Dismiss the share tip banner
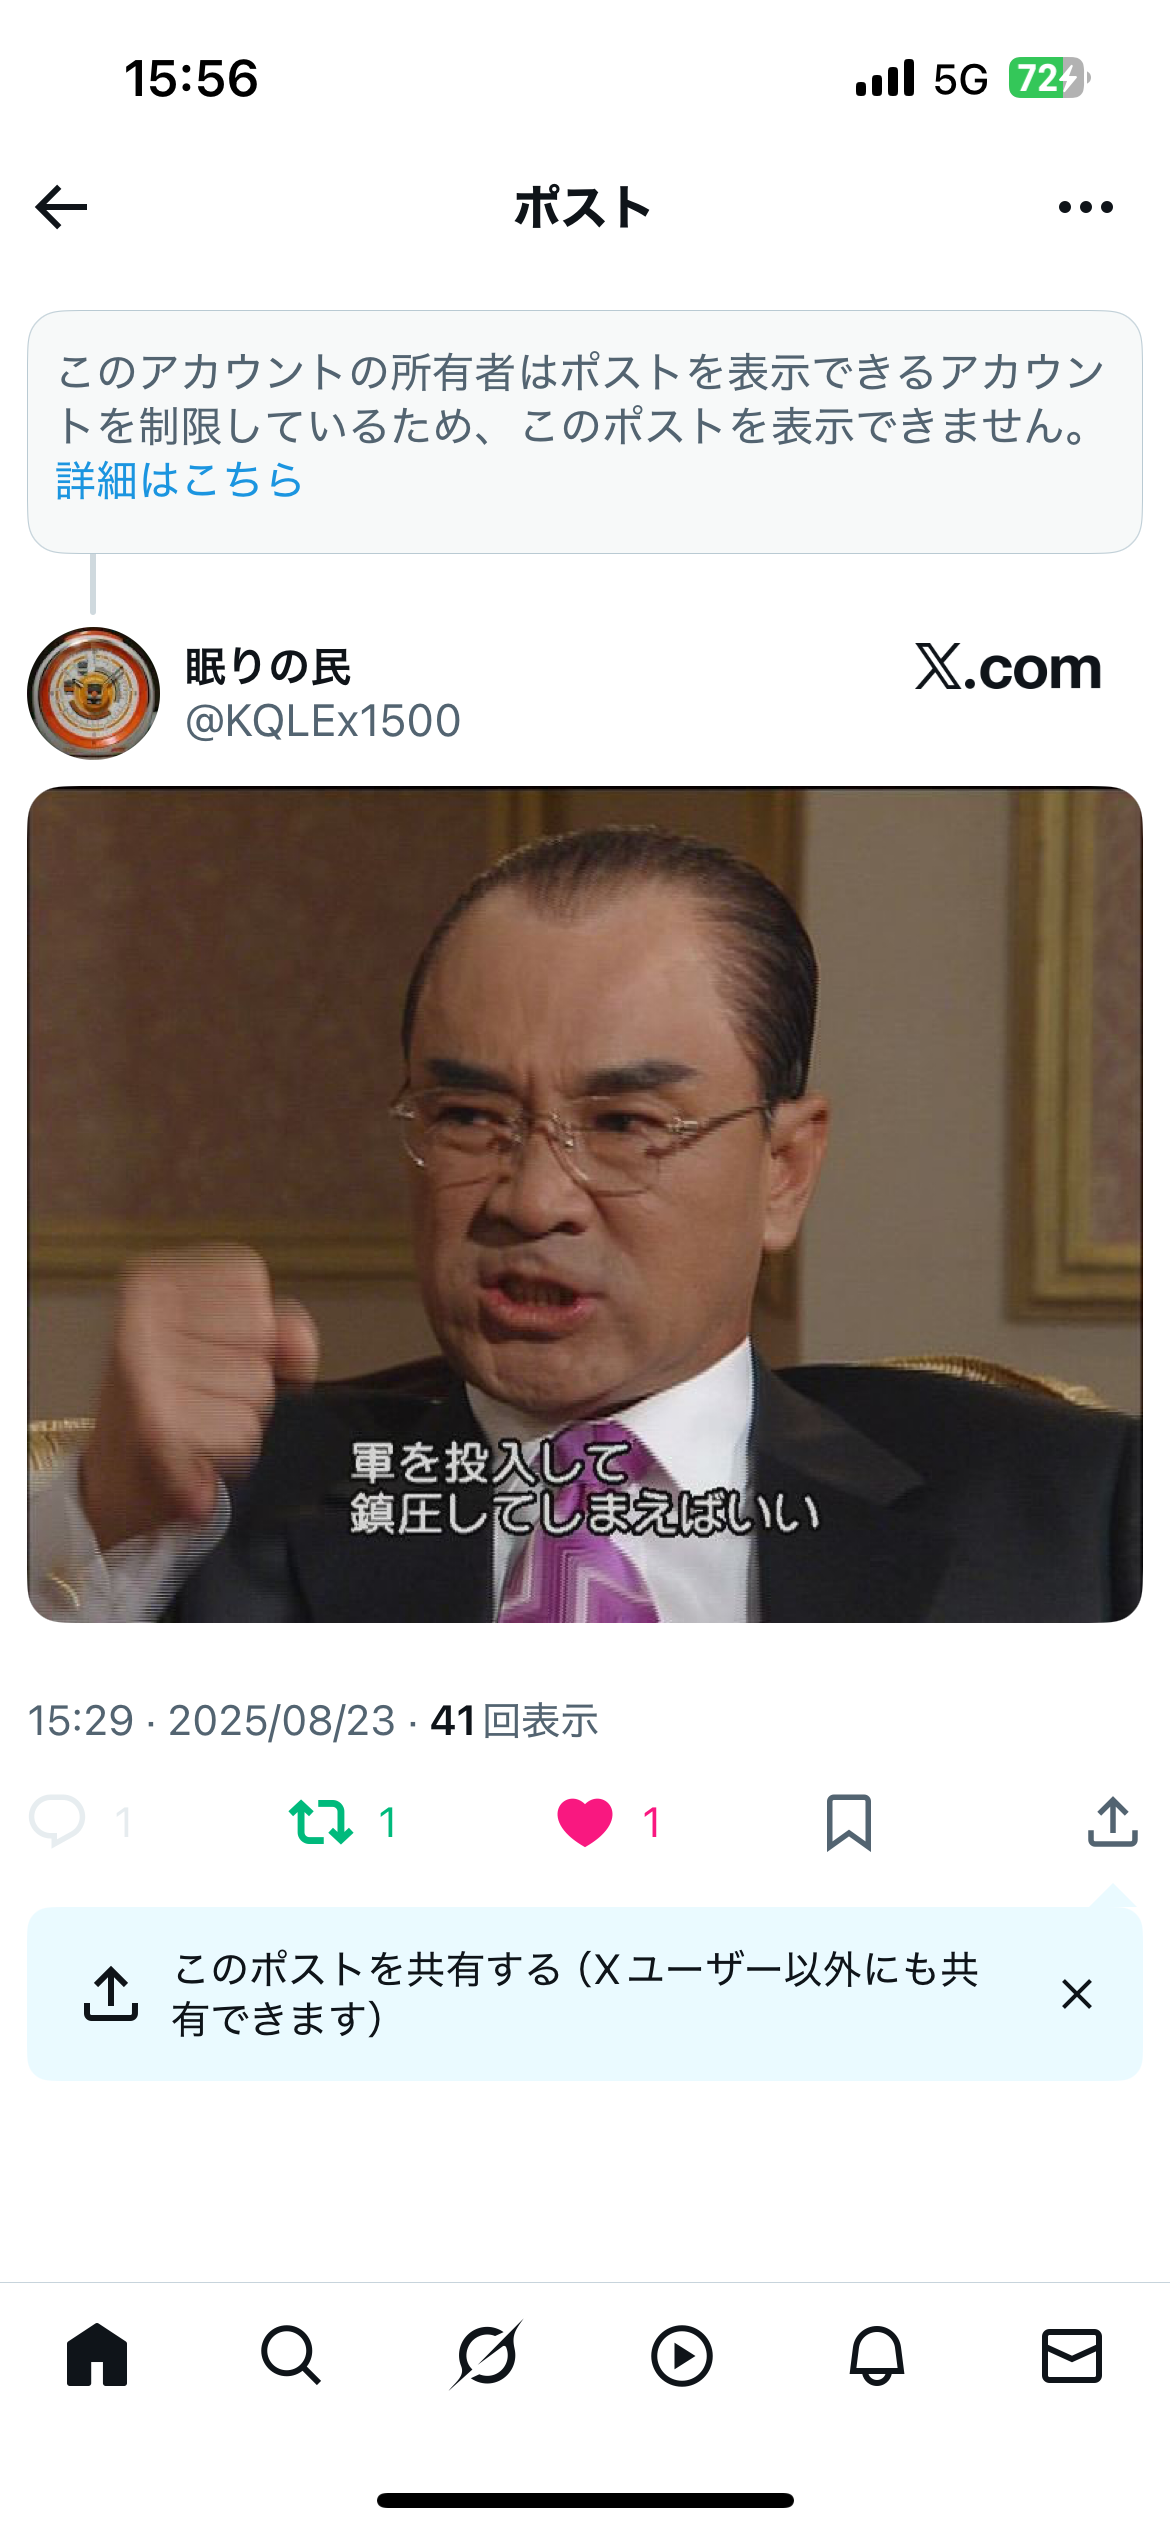This screenshot has height=2532, width=1170. coord(1077,1994)
